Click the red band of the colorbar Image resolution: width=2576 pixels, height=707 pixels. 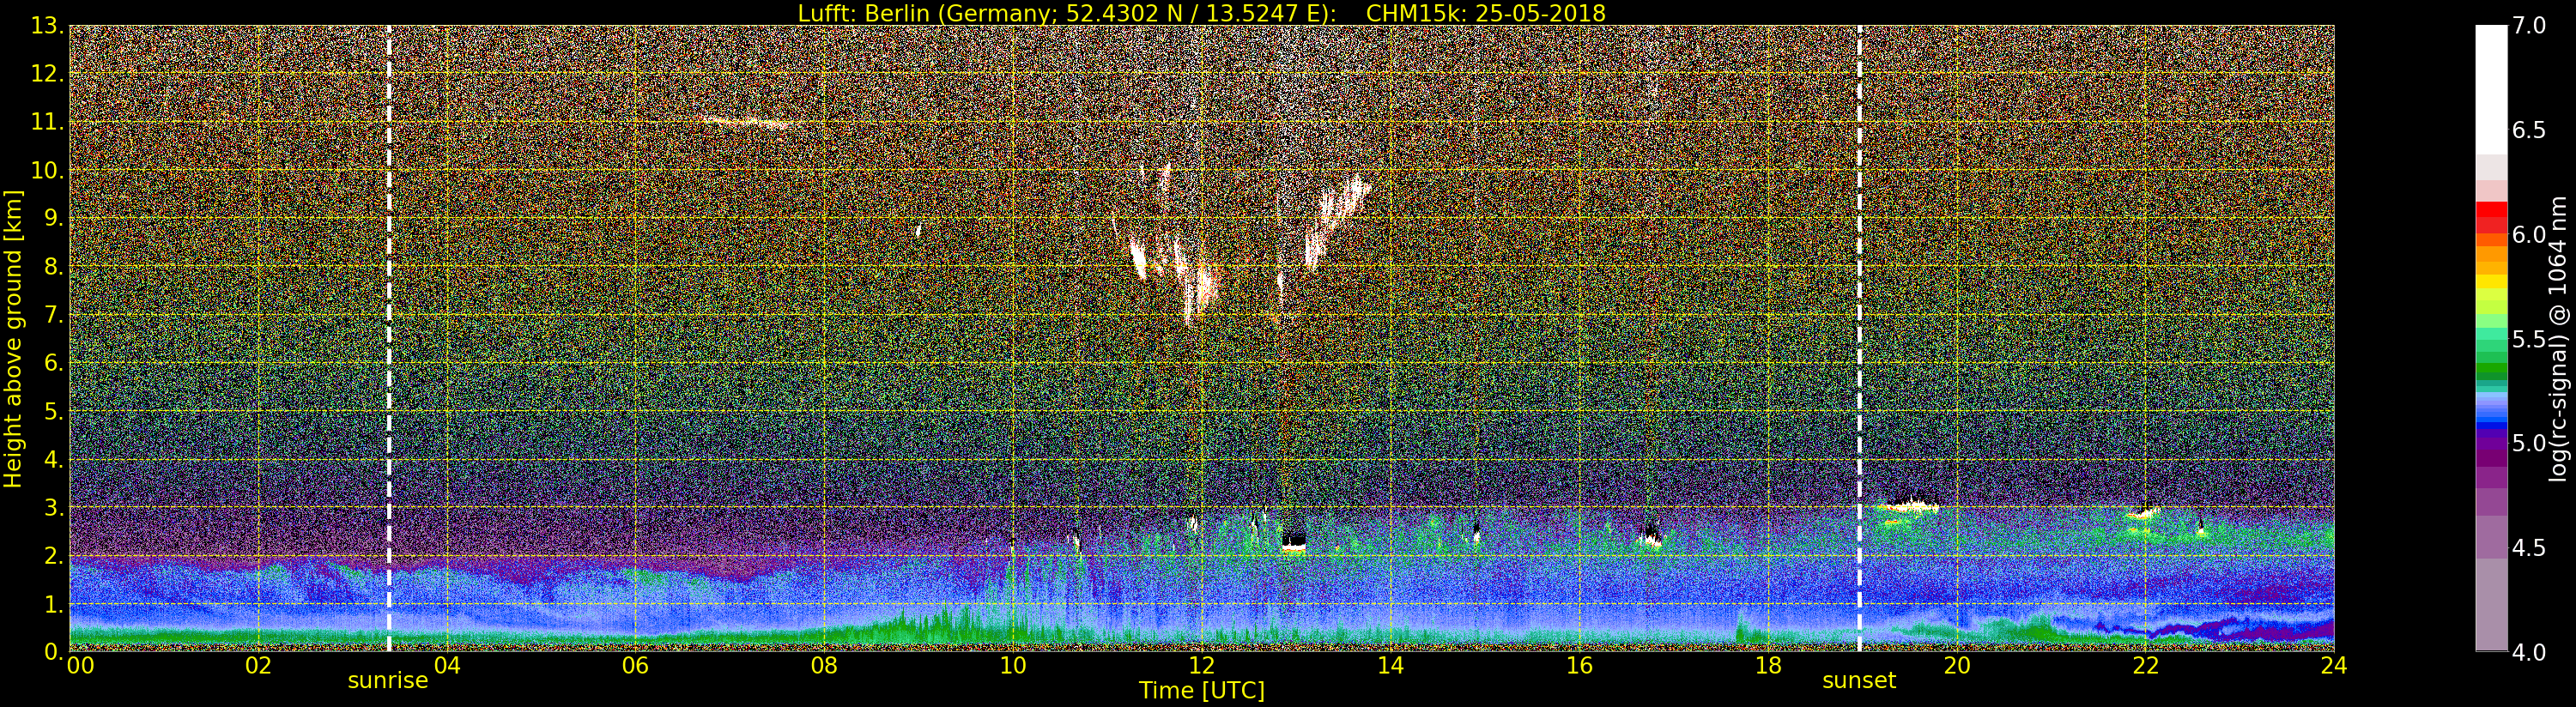point(2491,217)
